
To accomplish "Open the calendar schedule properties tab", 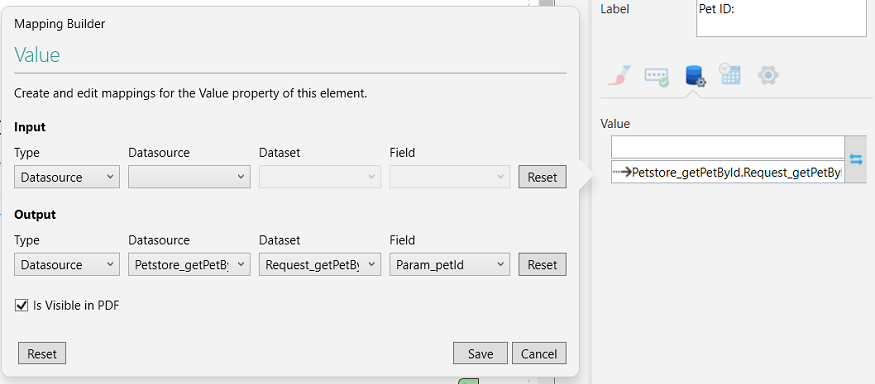I will [x=729, y=74].
